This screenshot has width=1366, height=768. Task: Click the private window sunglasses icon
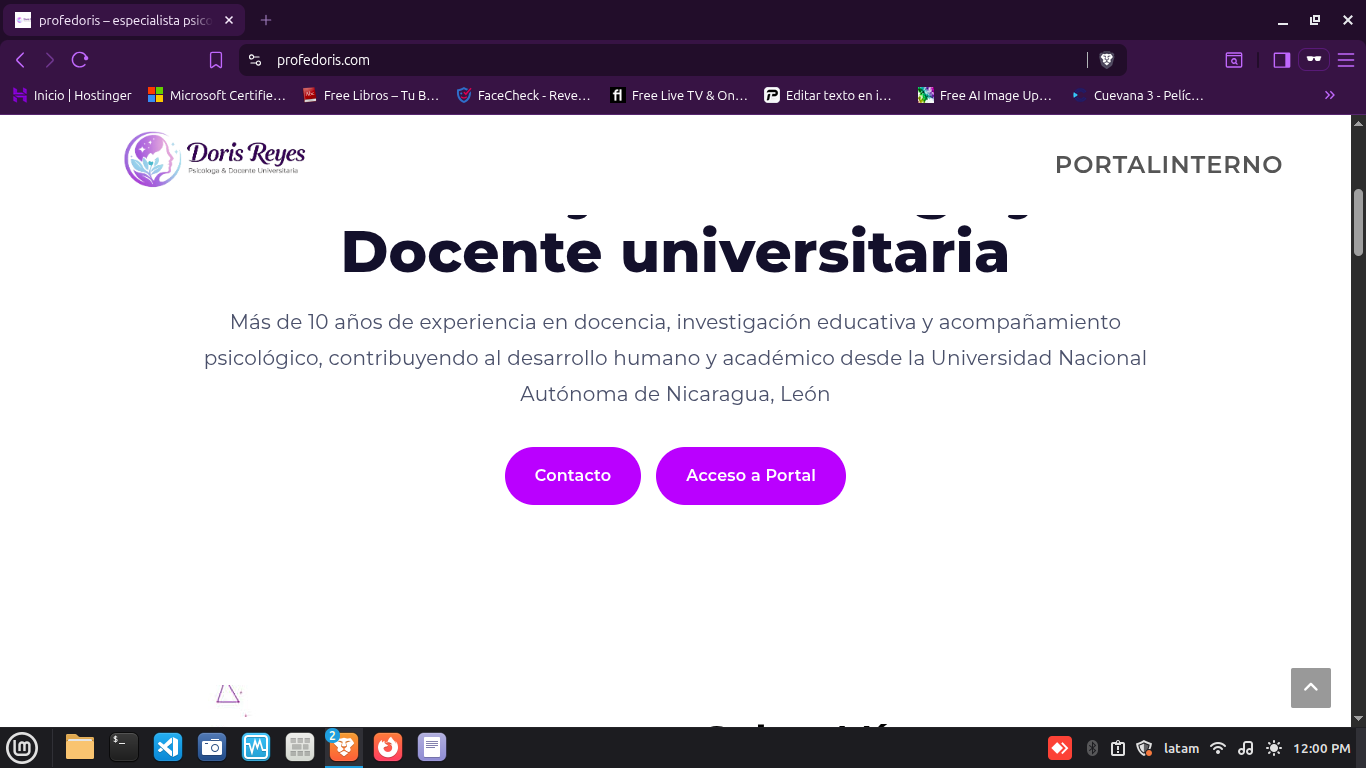pyautogui.click(x=1314, y=60)
